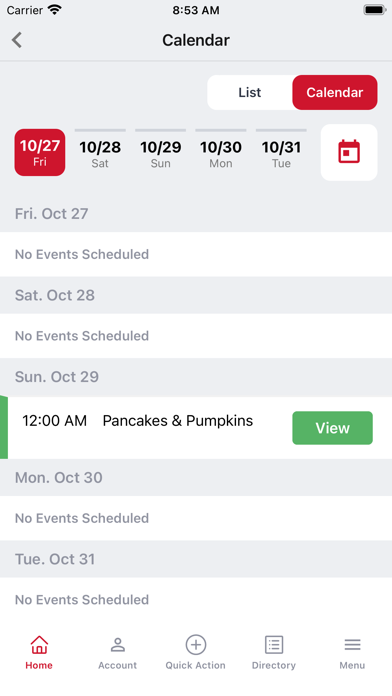Select the 10/28 Sat date
The image size is (392, 696).
[x=100, y=152]
